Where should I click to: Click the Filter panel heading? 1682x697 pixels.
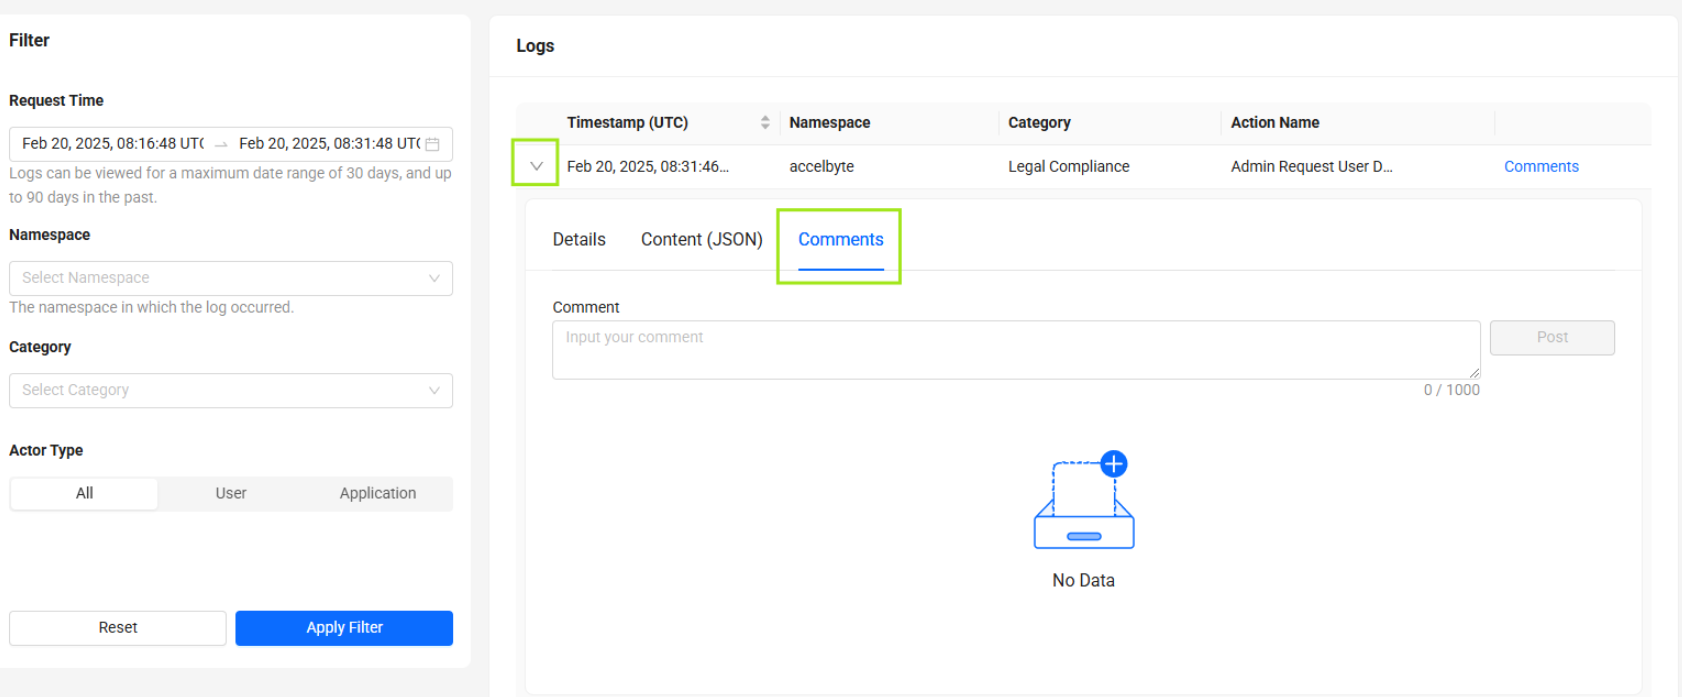coord(29,40)
